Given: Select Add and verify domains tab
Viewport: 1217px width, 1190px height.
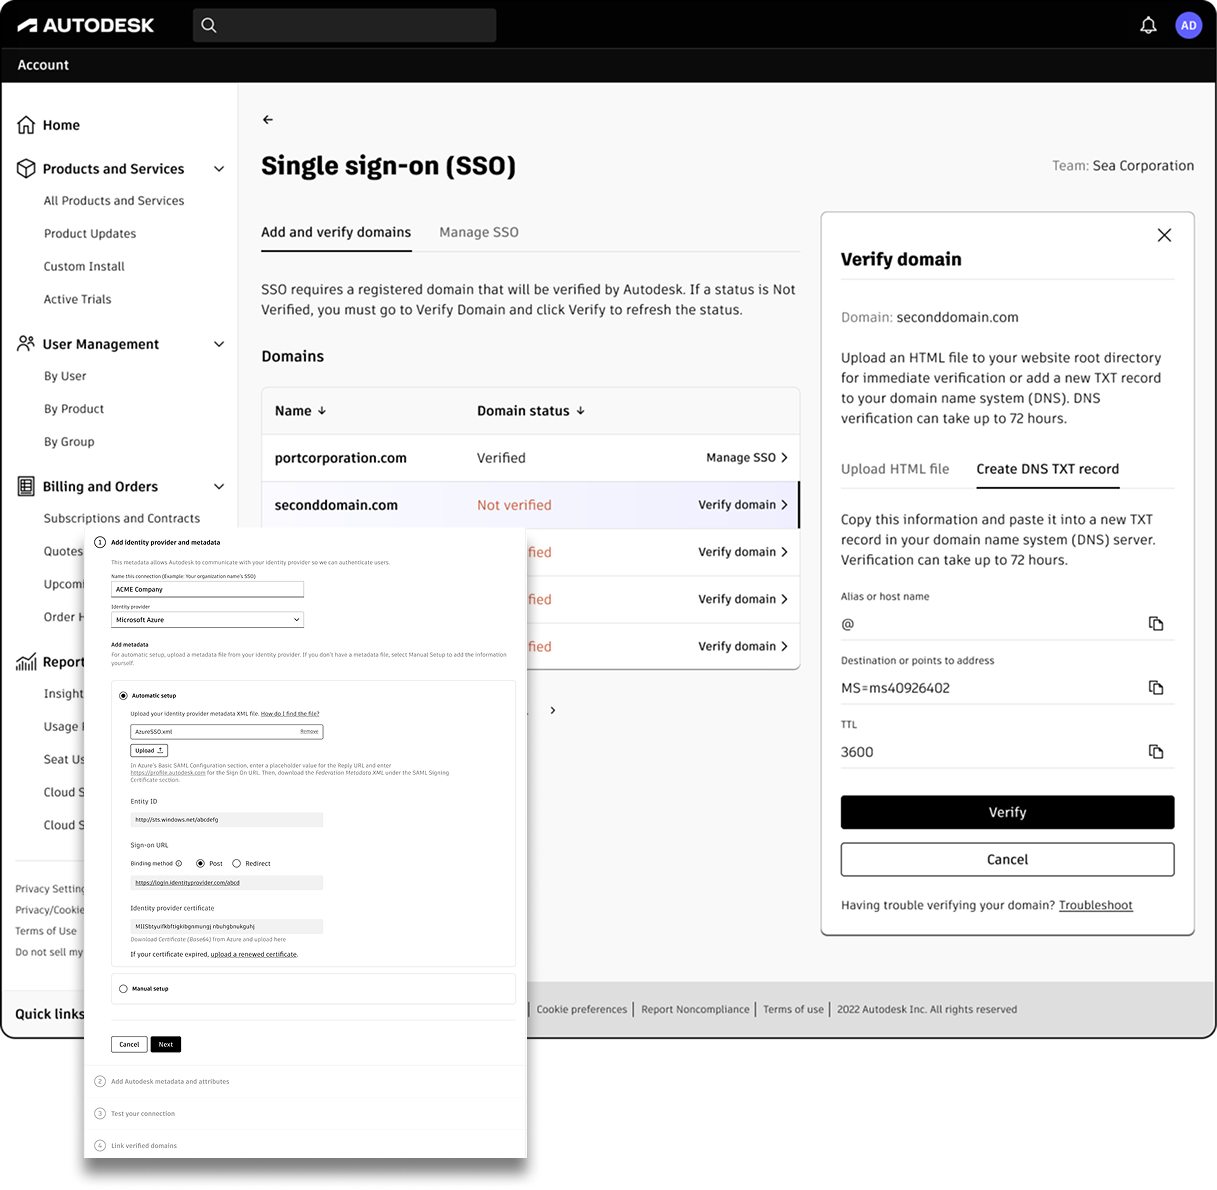Looking at the screenshot, I should point(336,232).
